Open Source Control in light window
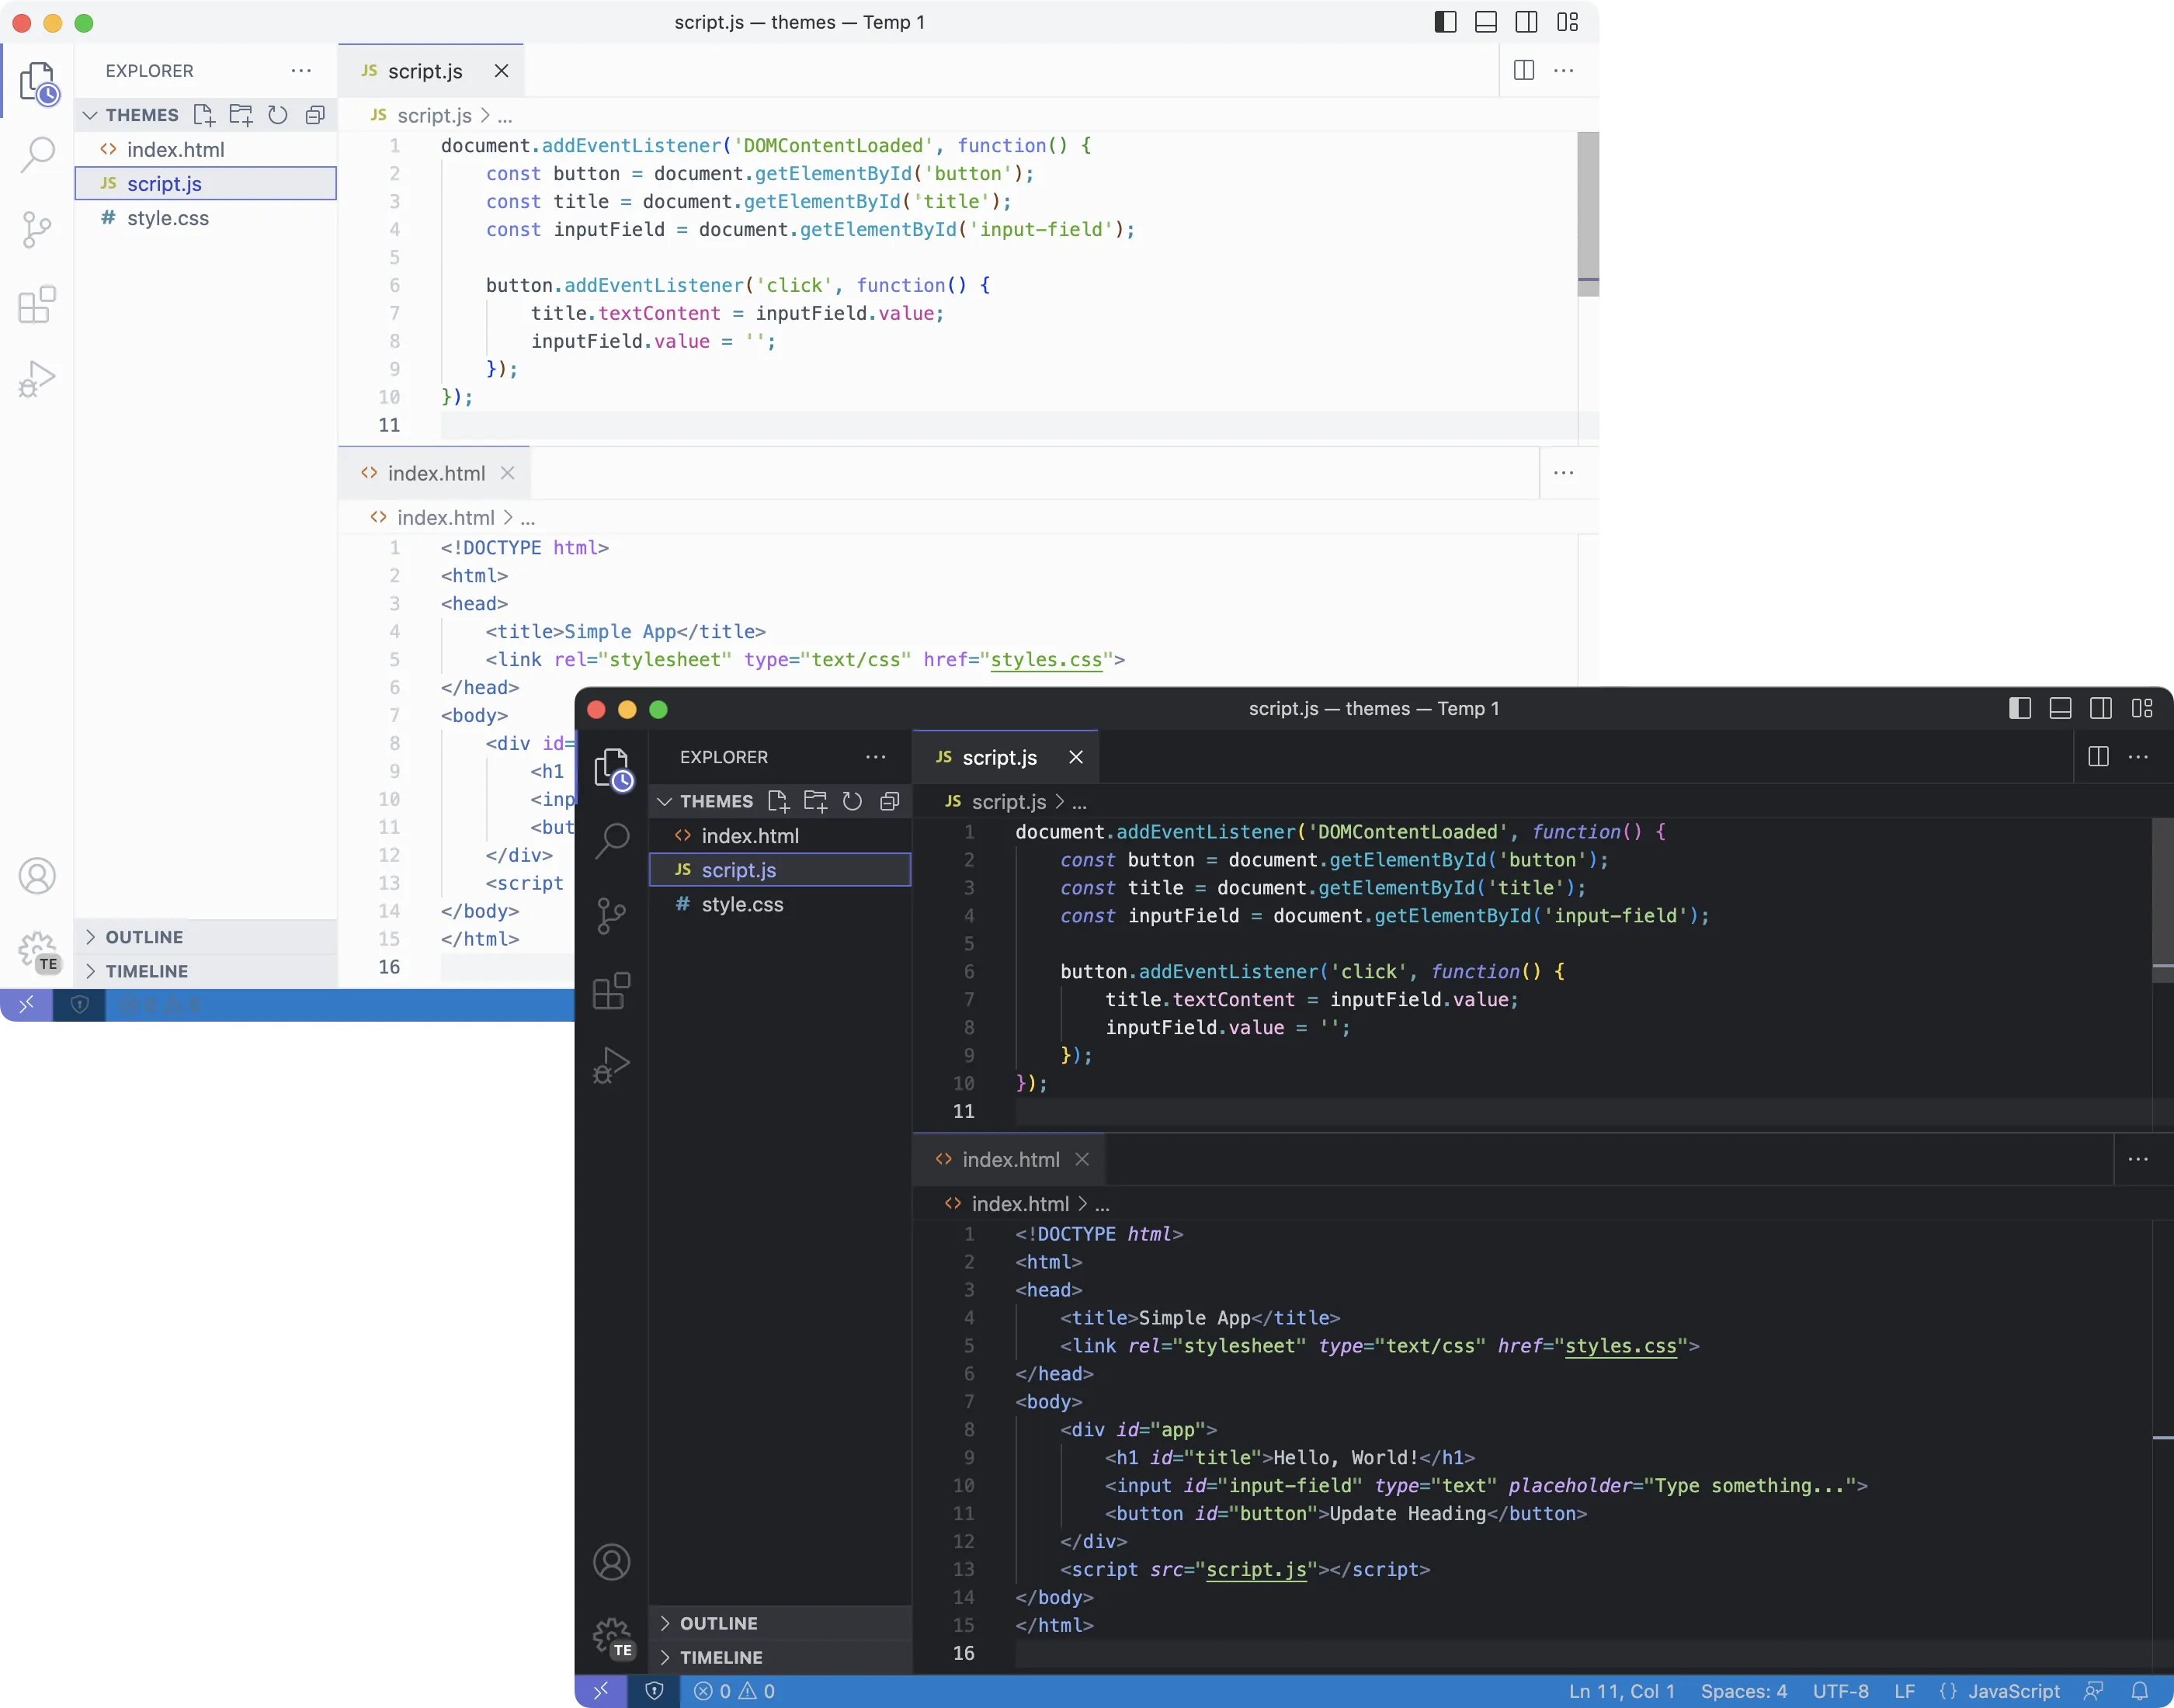 37,229
